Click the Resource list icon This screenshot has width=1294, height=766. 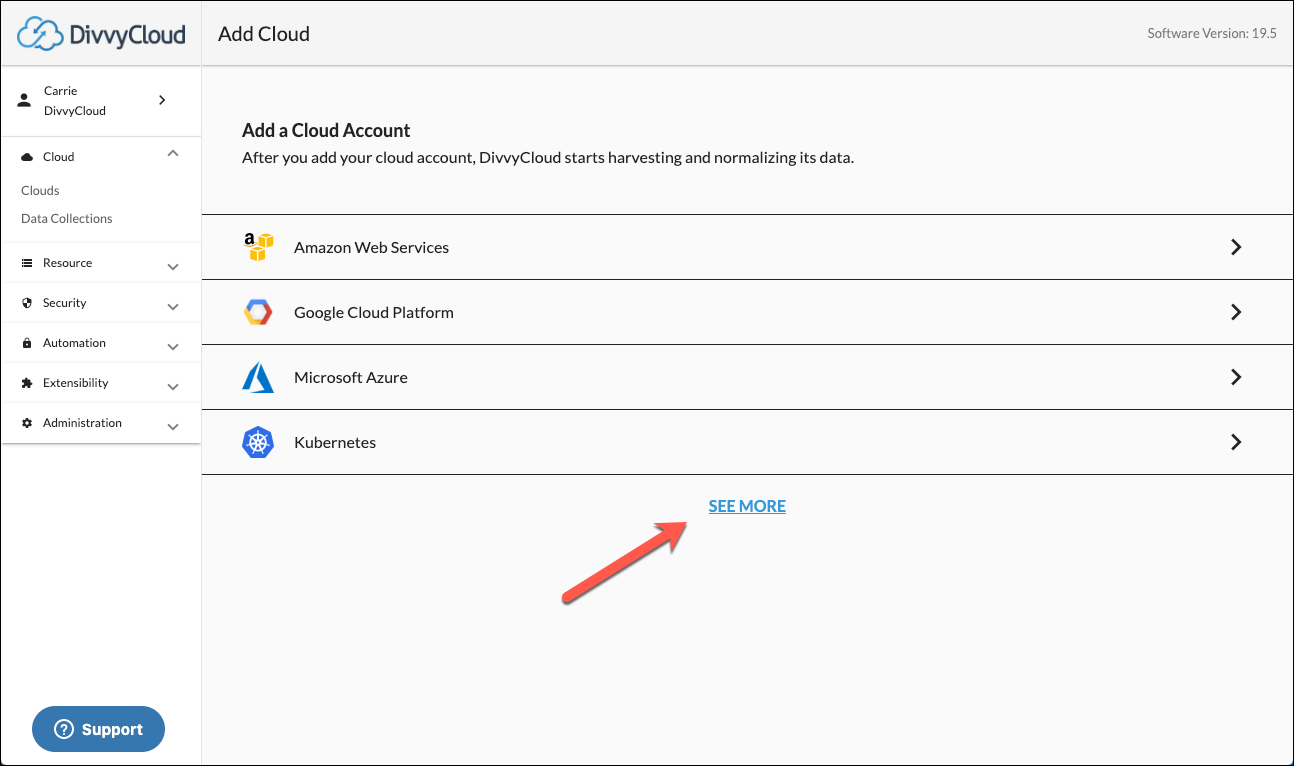(27, 263)
